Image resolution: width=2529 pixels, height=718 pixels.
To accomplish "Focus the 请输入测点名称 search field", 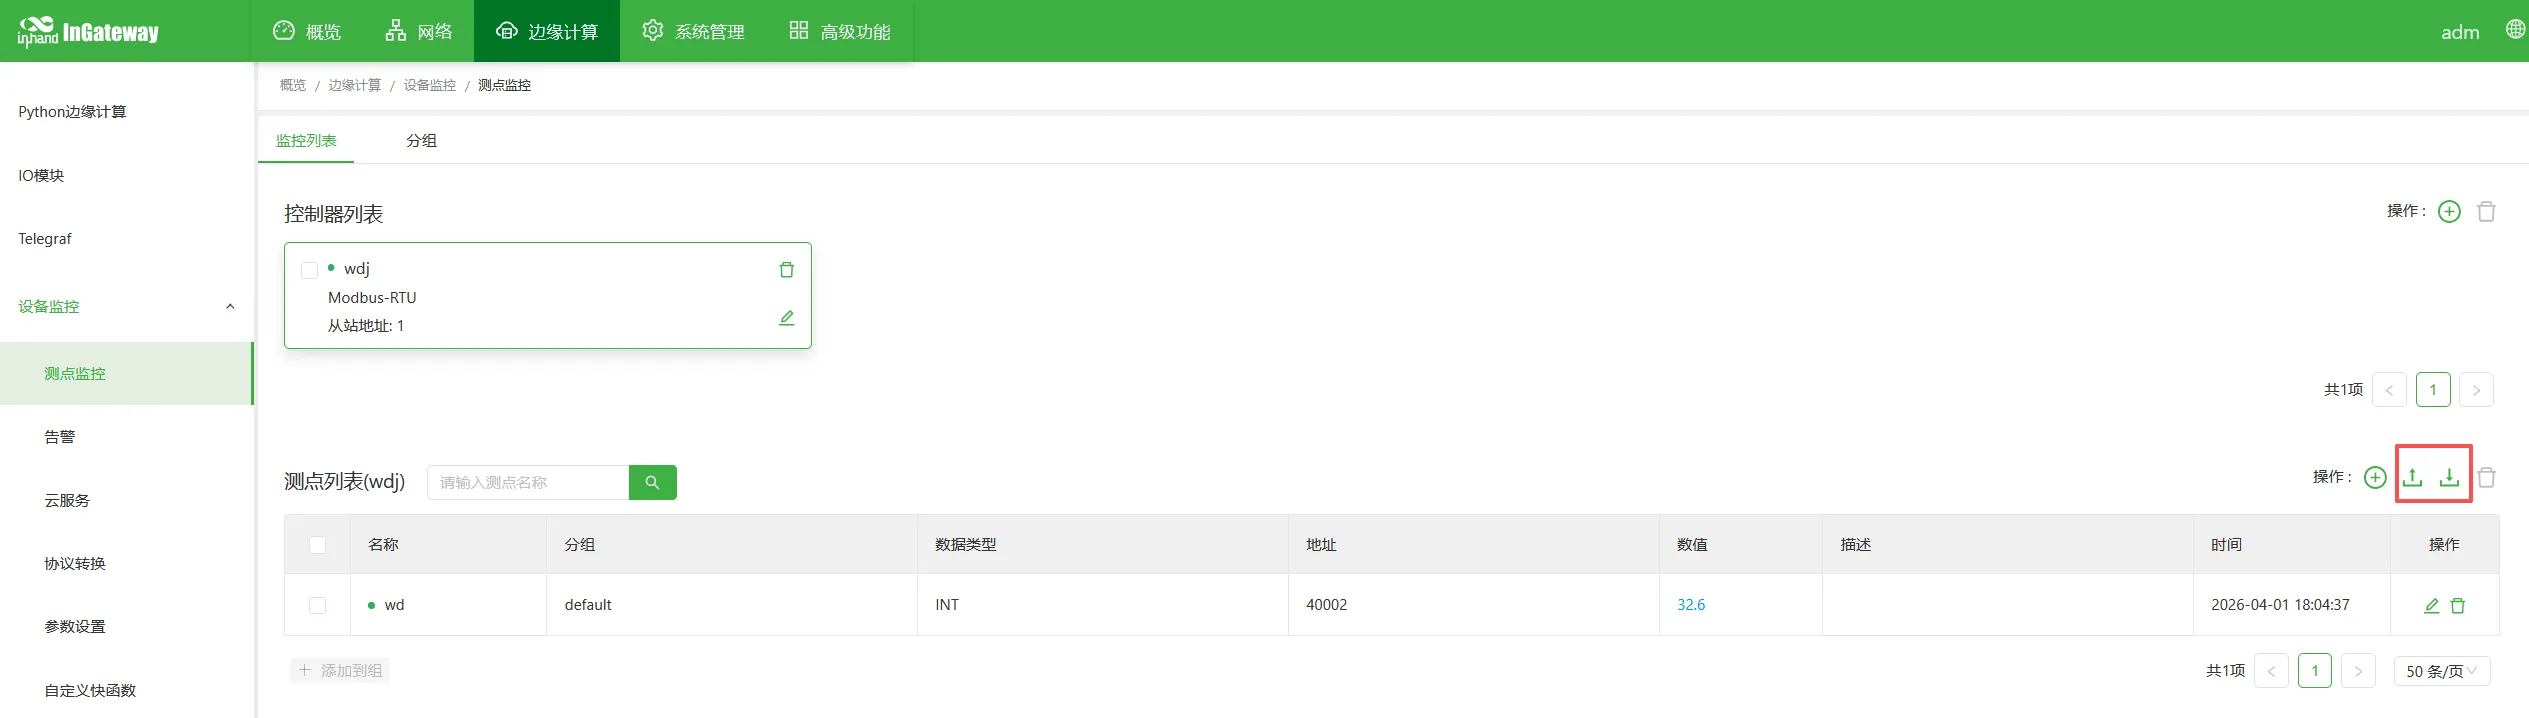I will pyautogui.click(x=528, y=482).
